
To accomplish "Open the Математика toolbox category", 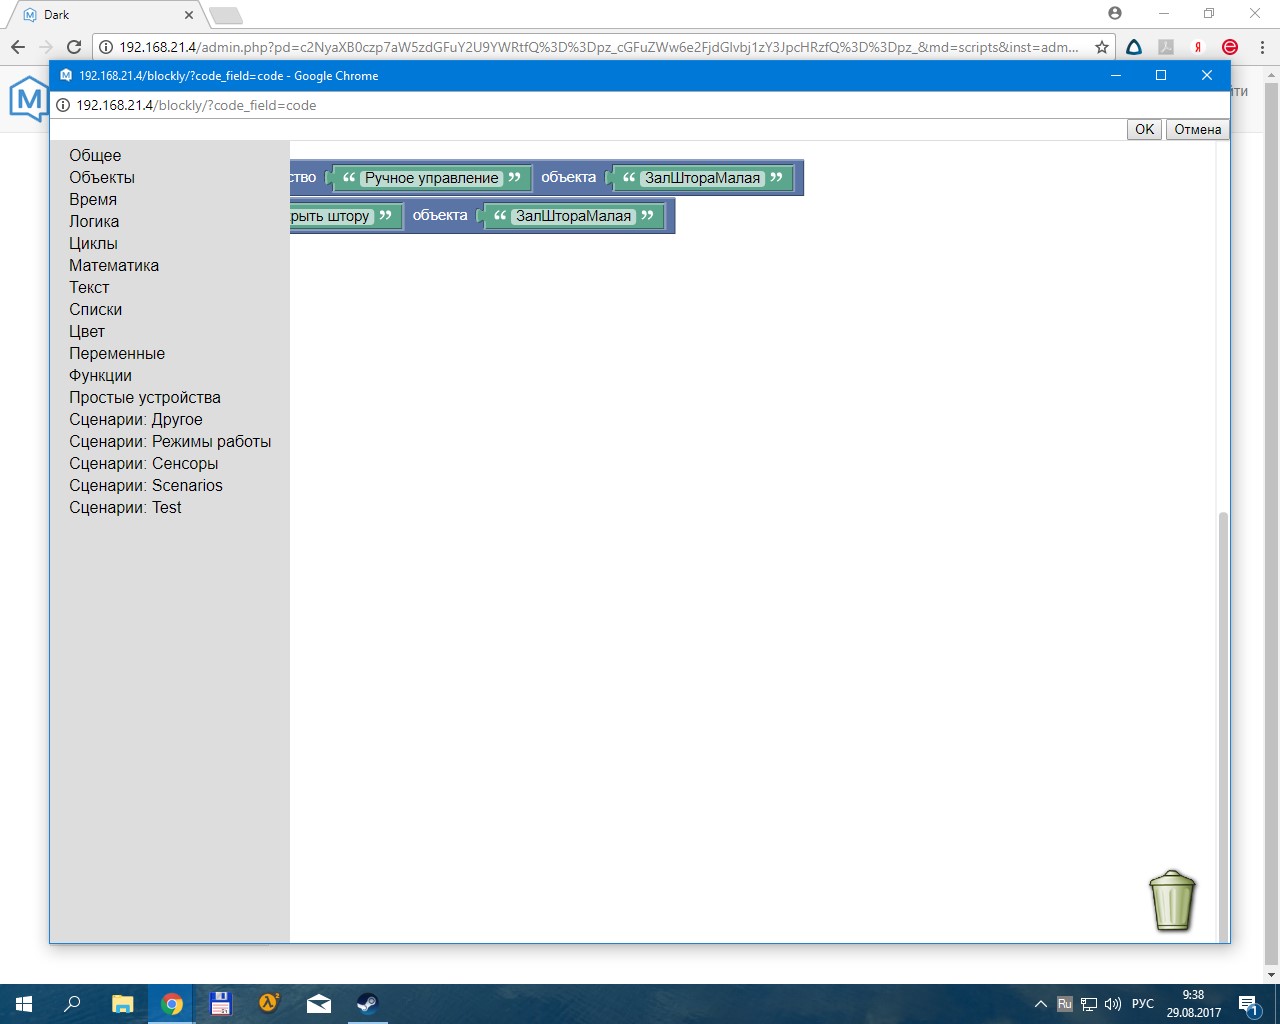I will pos(114,265).
